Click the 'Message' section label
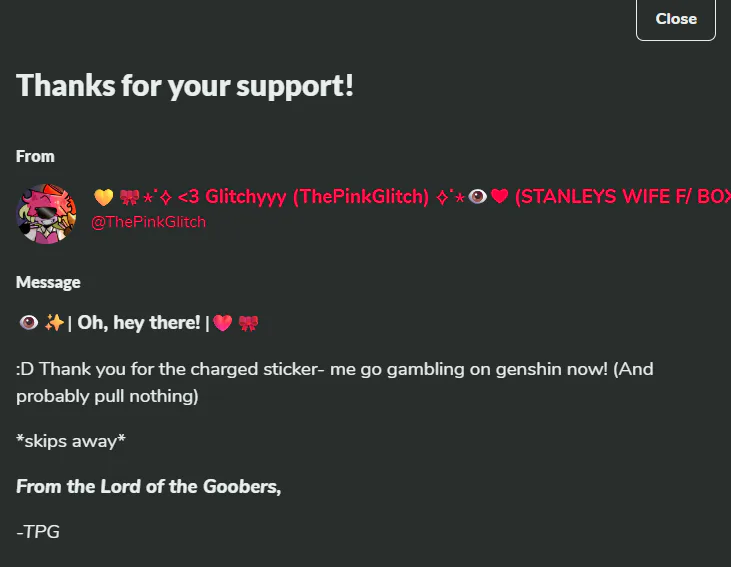The width and height of the screenshot is (731, 567). pyautogui.click(x=48, y=283)
